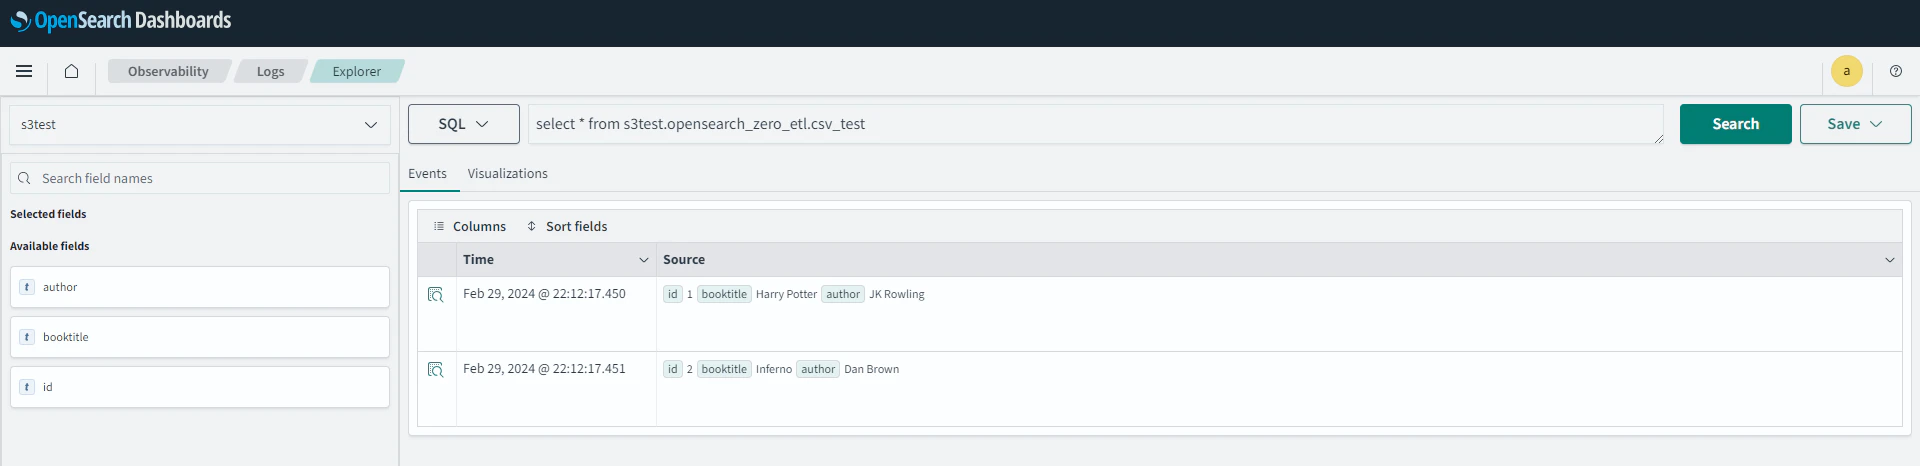
Task: Click the Selected fields heading
Action: (x=48, y=214)
